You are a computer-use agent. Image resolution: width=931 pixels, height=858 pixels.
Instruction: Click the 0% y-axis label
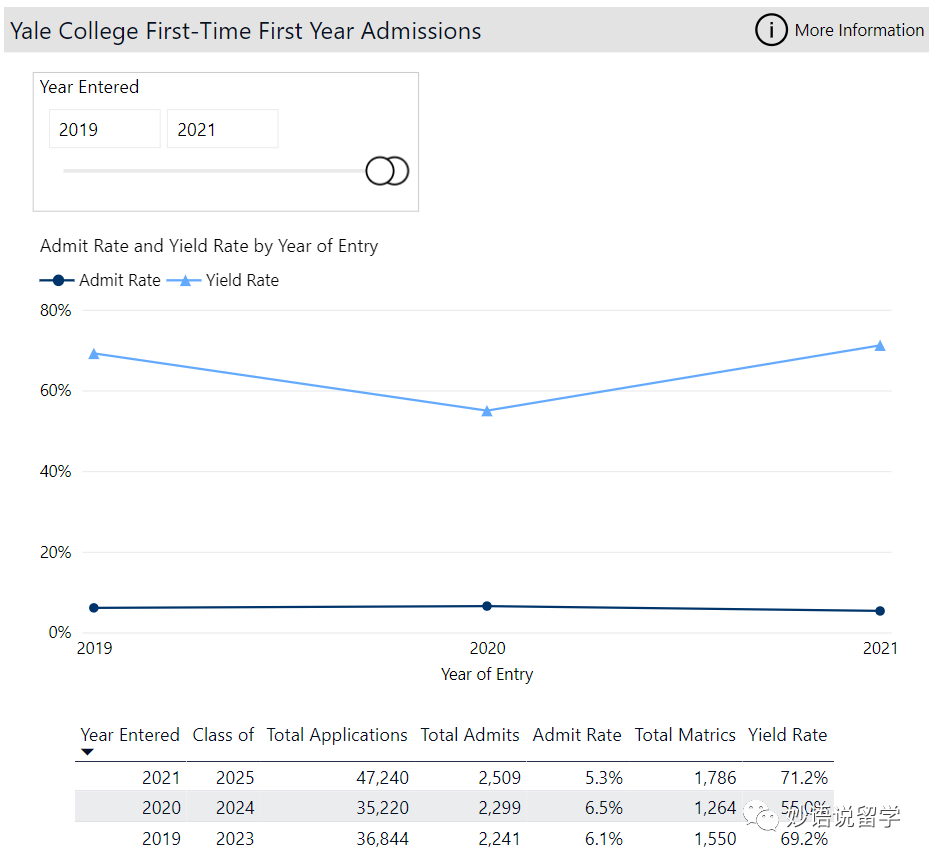pyautogui.click(x=59, y=632)
